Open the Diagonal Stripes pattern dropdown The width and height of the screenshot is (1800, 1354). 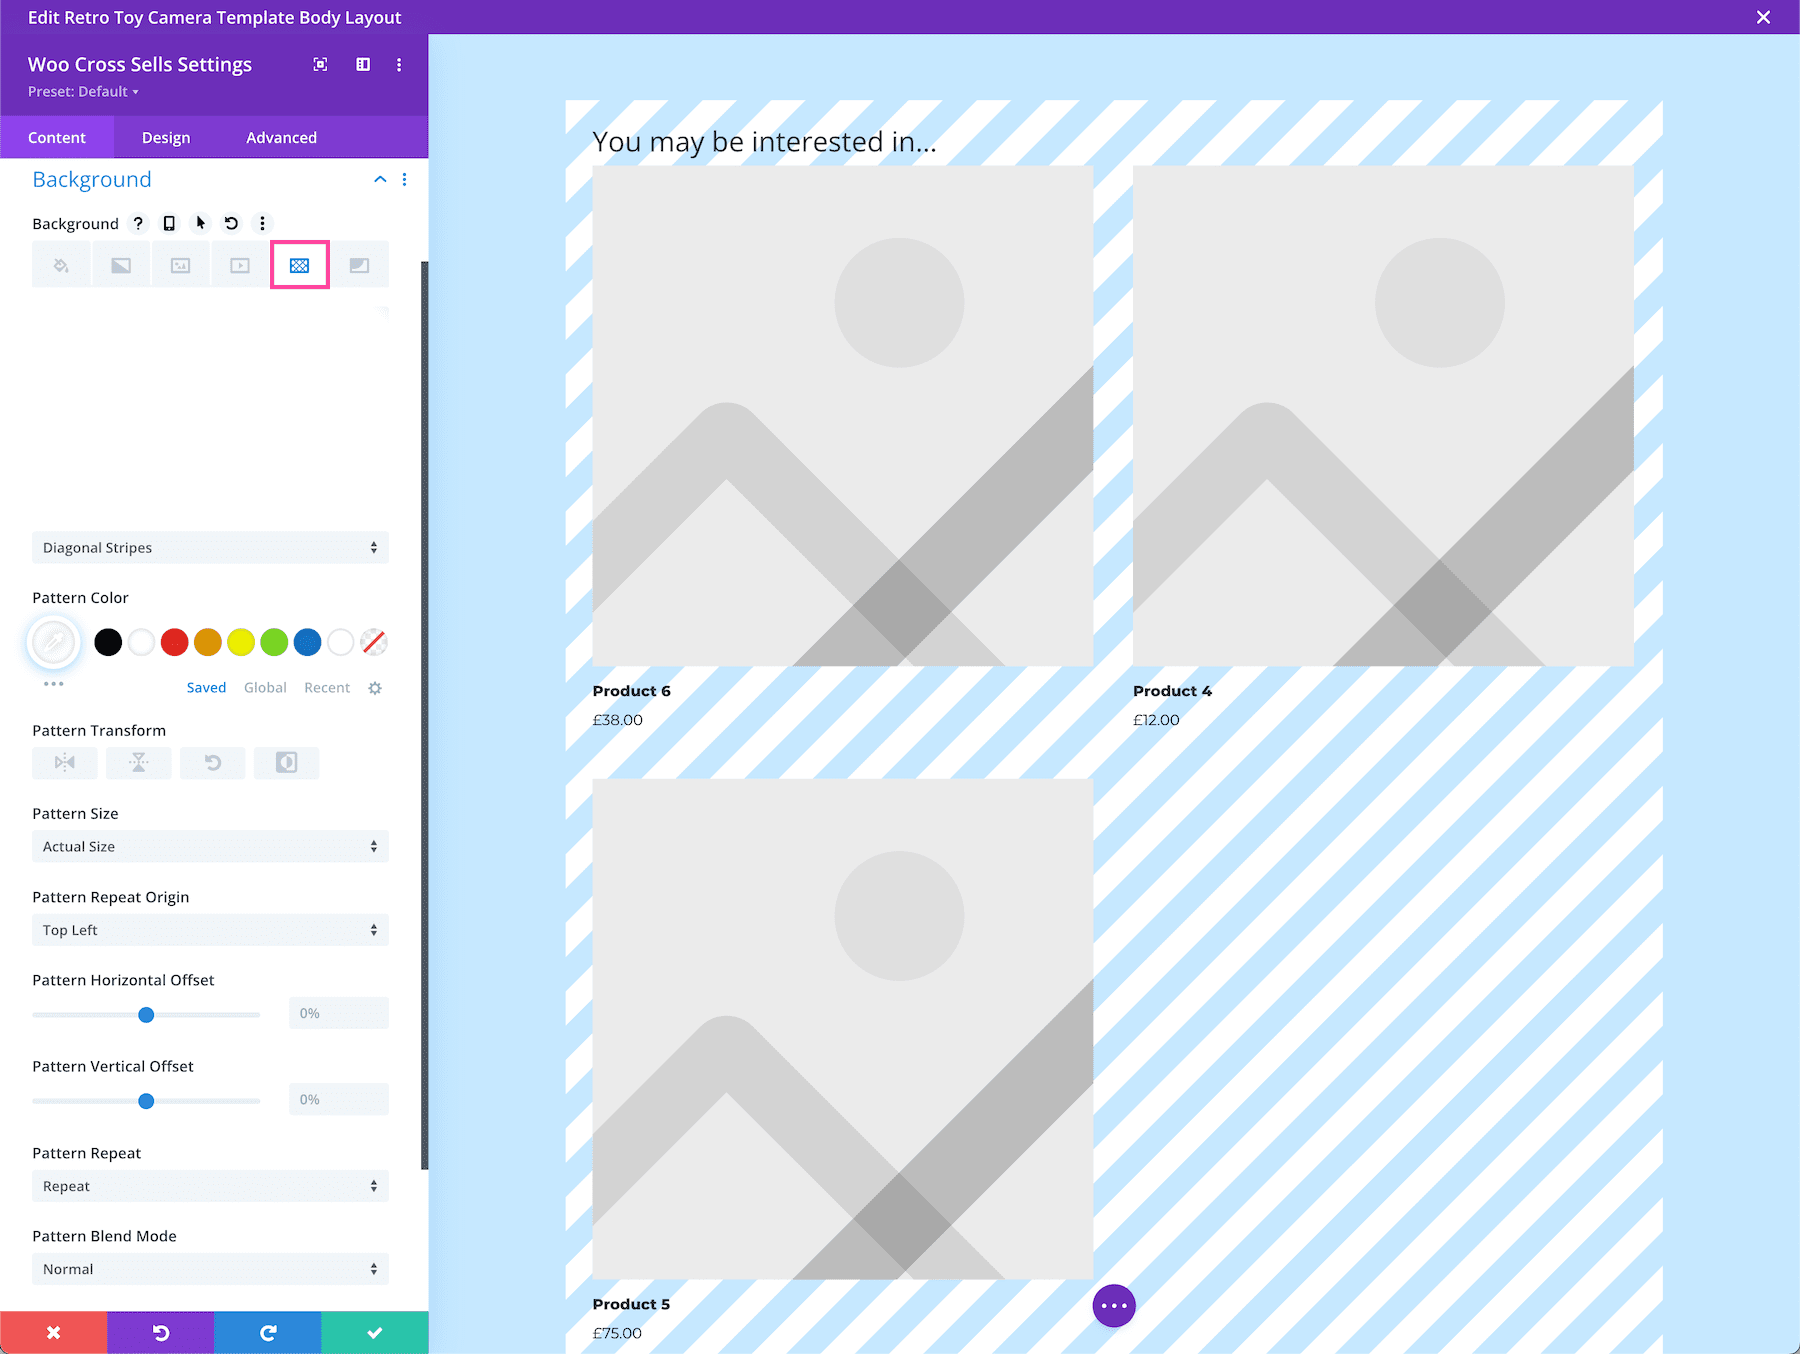(210, 547)
